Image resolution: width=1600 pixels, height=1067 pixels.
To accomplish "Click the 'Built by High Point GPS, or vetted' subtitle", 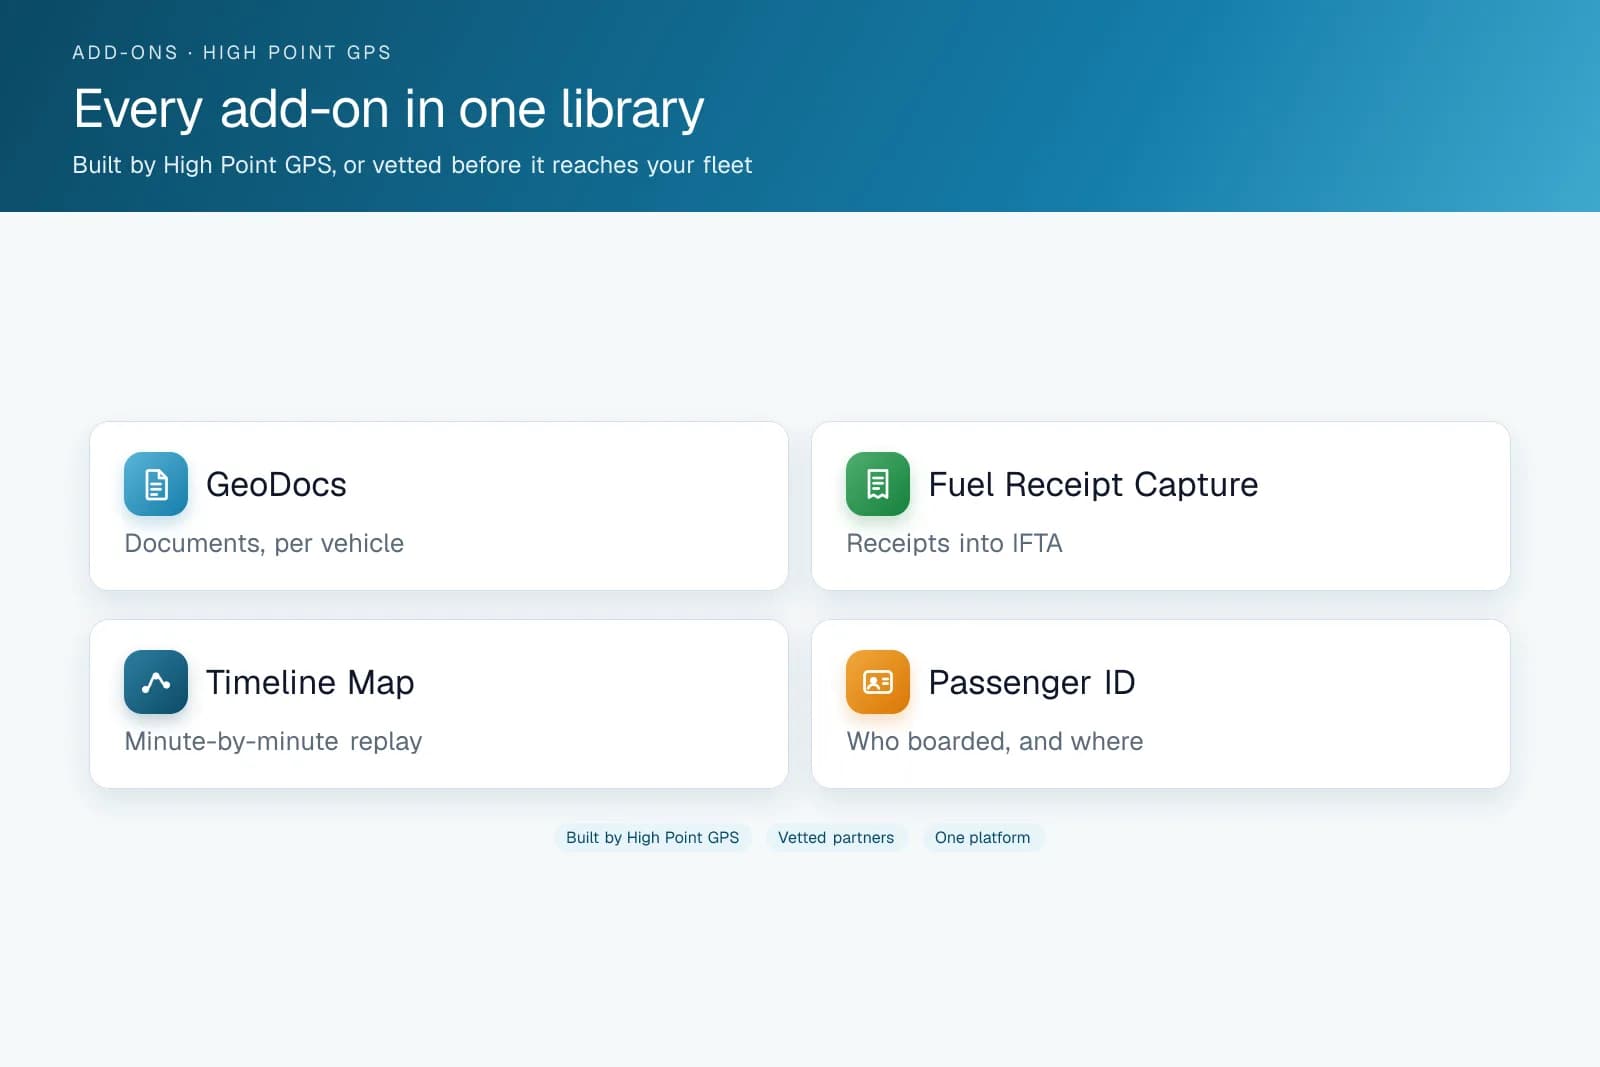I will pos(412,165).
